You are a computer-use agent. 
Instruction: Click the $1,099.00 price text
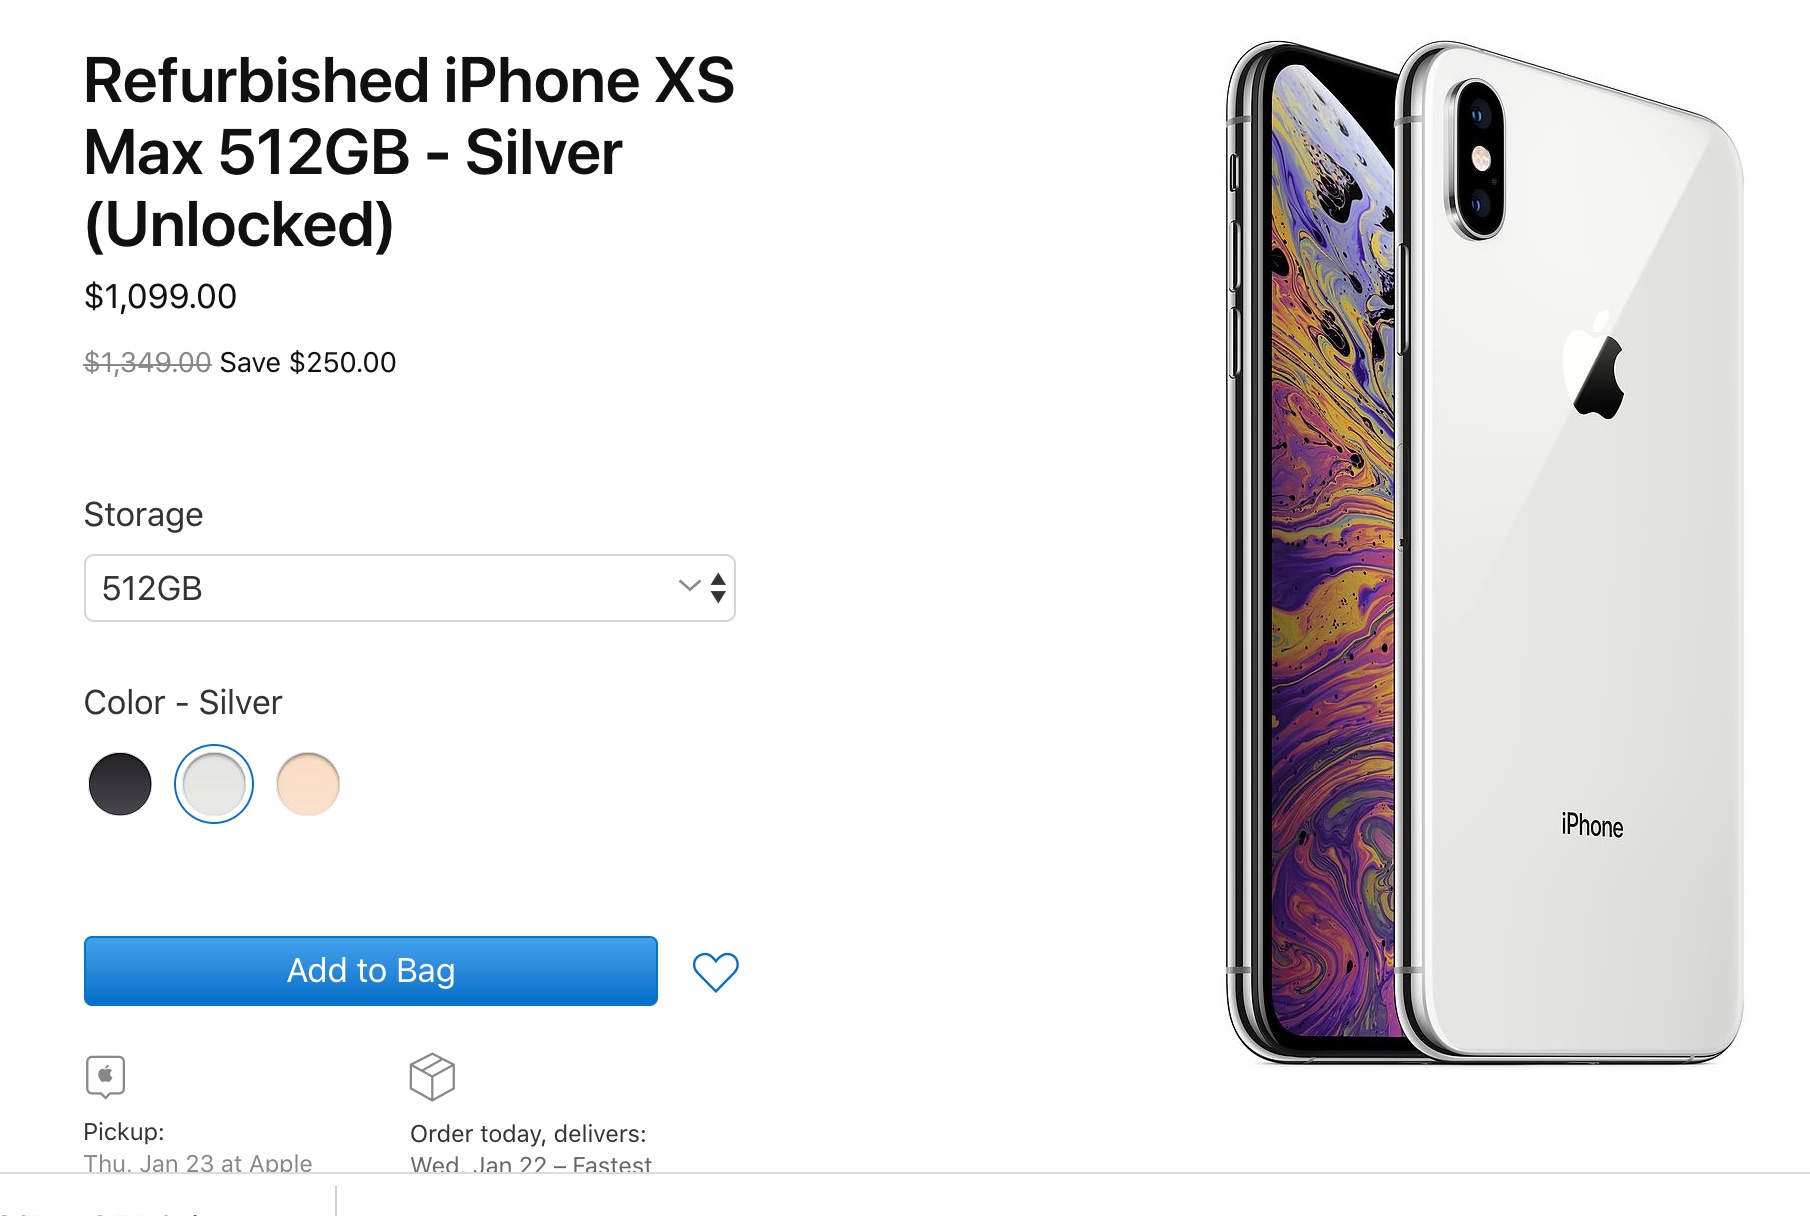(160, 296)
